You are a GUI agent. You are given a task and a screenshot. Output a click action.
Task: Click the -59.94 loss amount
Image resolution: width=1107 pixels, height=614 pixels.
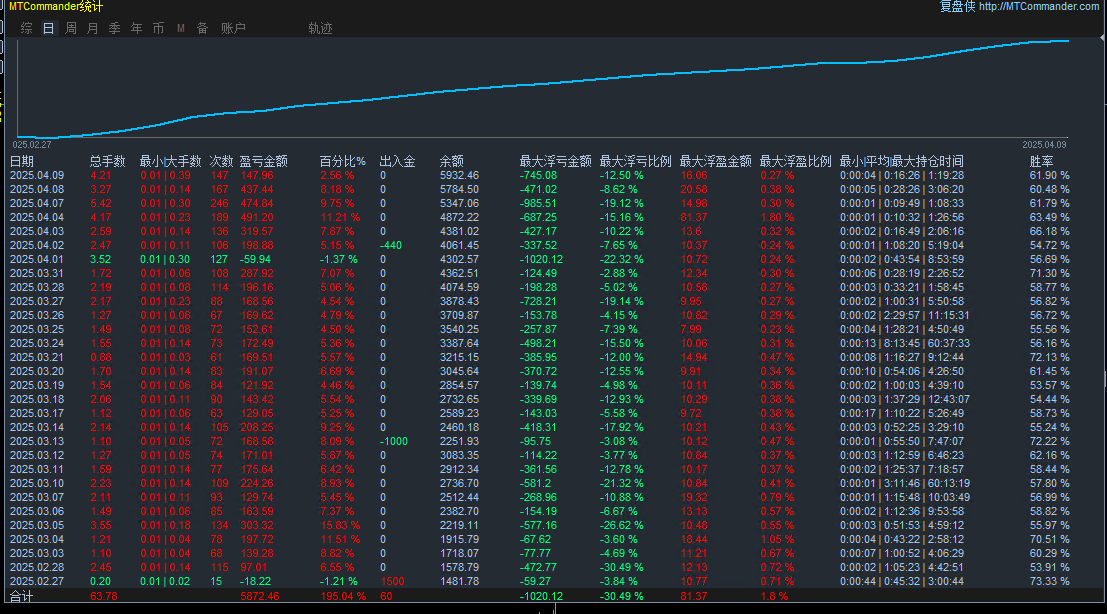255,260
